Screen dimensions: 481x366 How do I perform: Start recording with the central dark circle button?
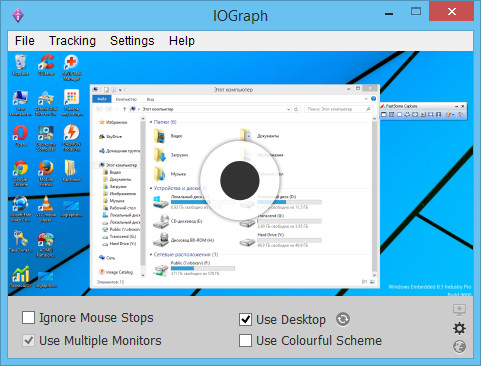point(240,180)
